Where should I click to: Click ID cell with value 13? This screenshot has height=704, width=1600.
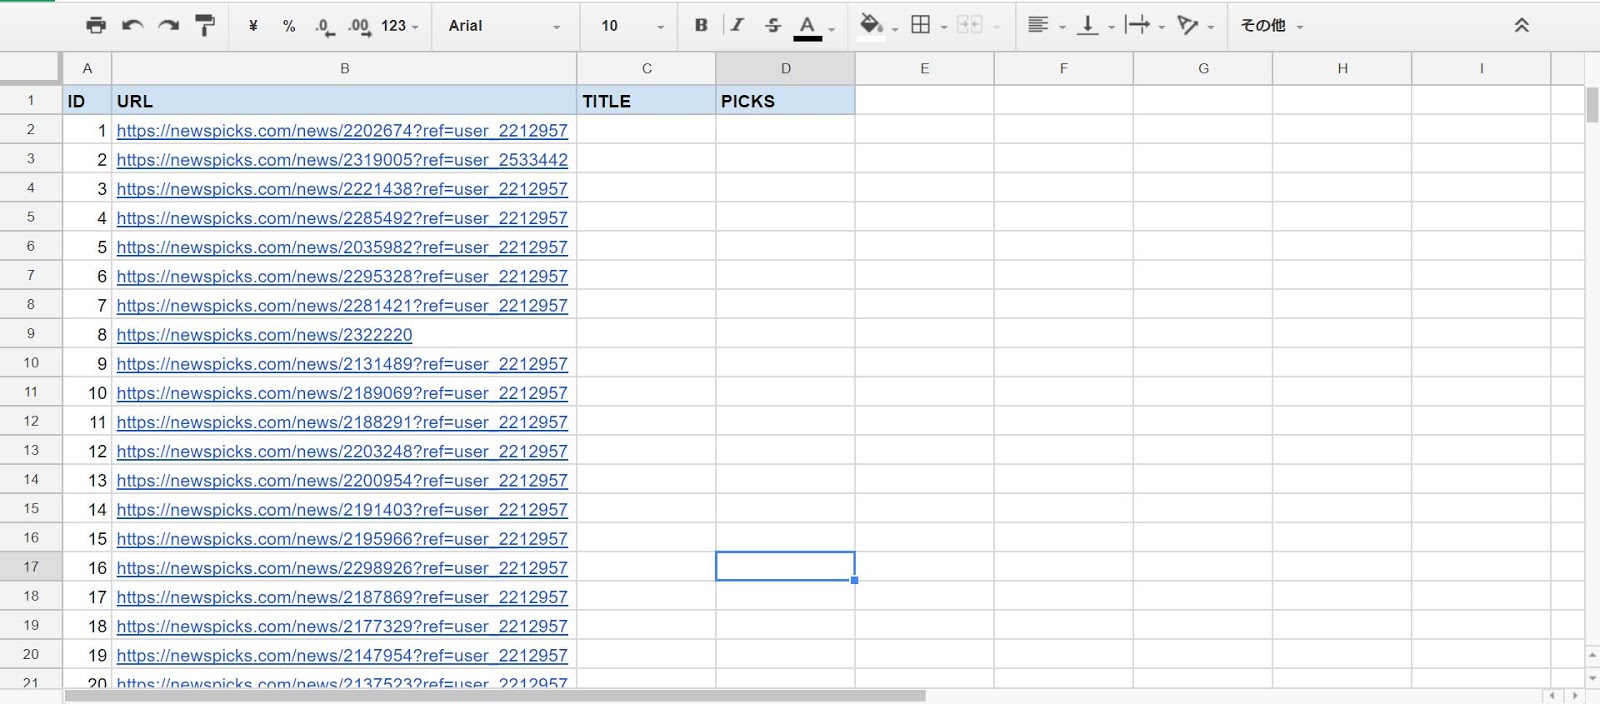(87, 480)
